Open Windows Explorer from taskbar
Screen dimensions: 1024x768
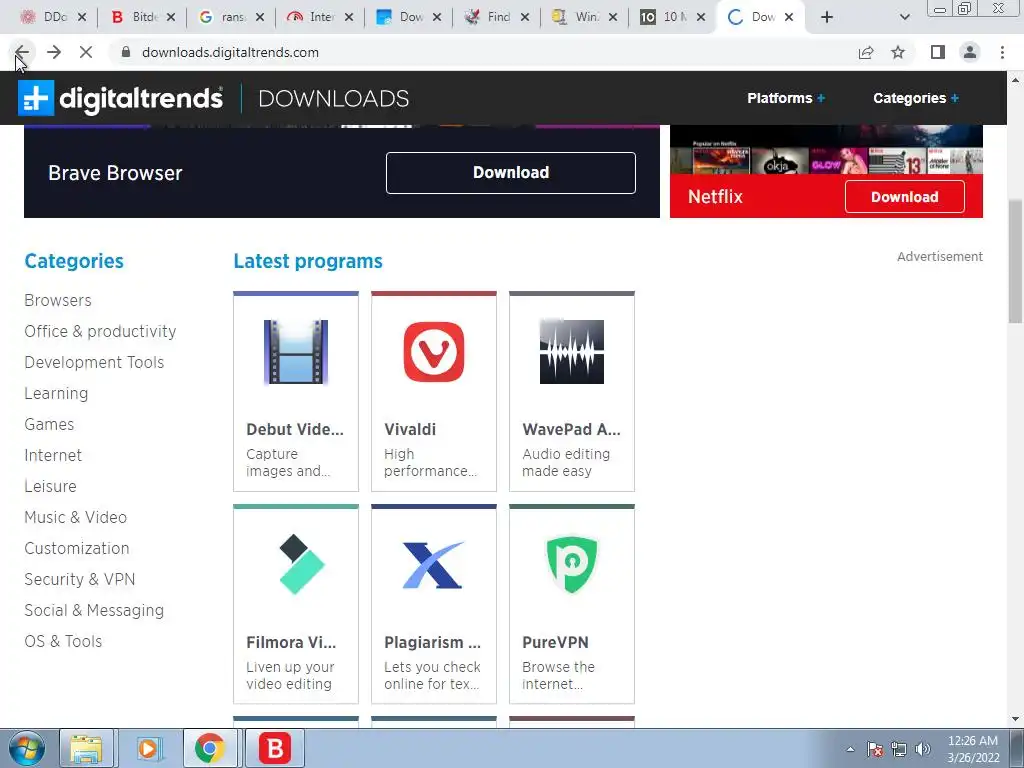coord(87,748)
